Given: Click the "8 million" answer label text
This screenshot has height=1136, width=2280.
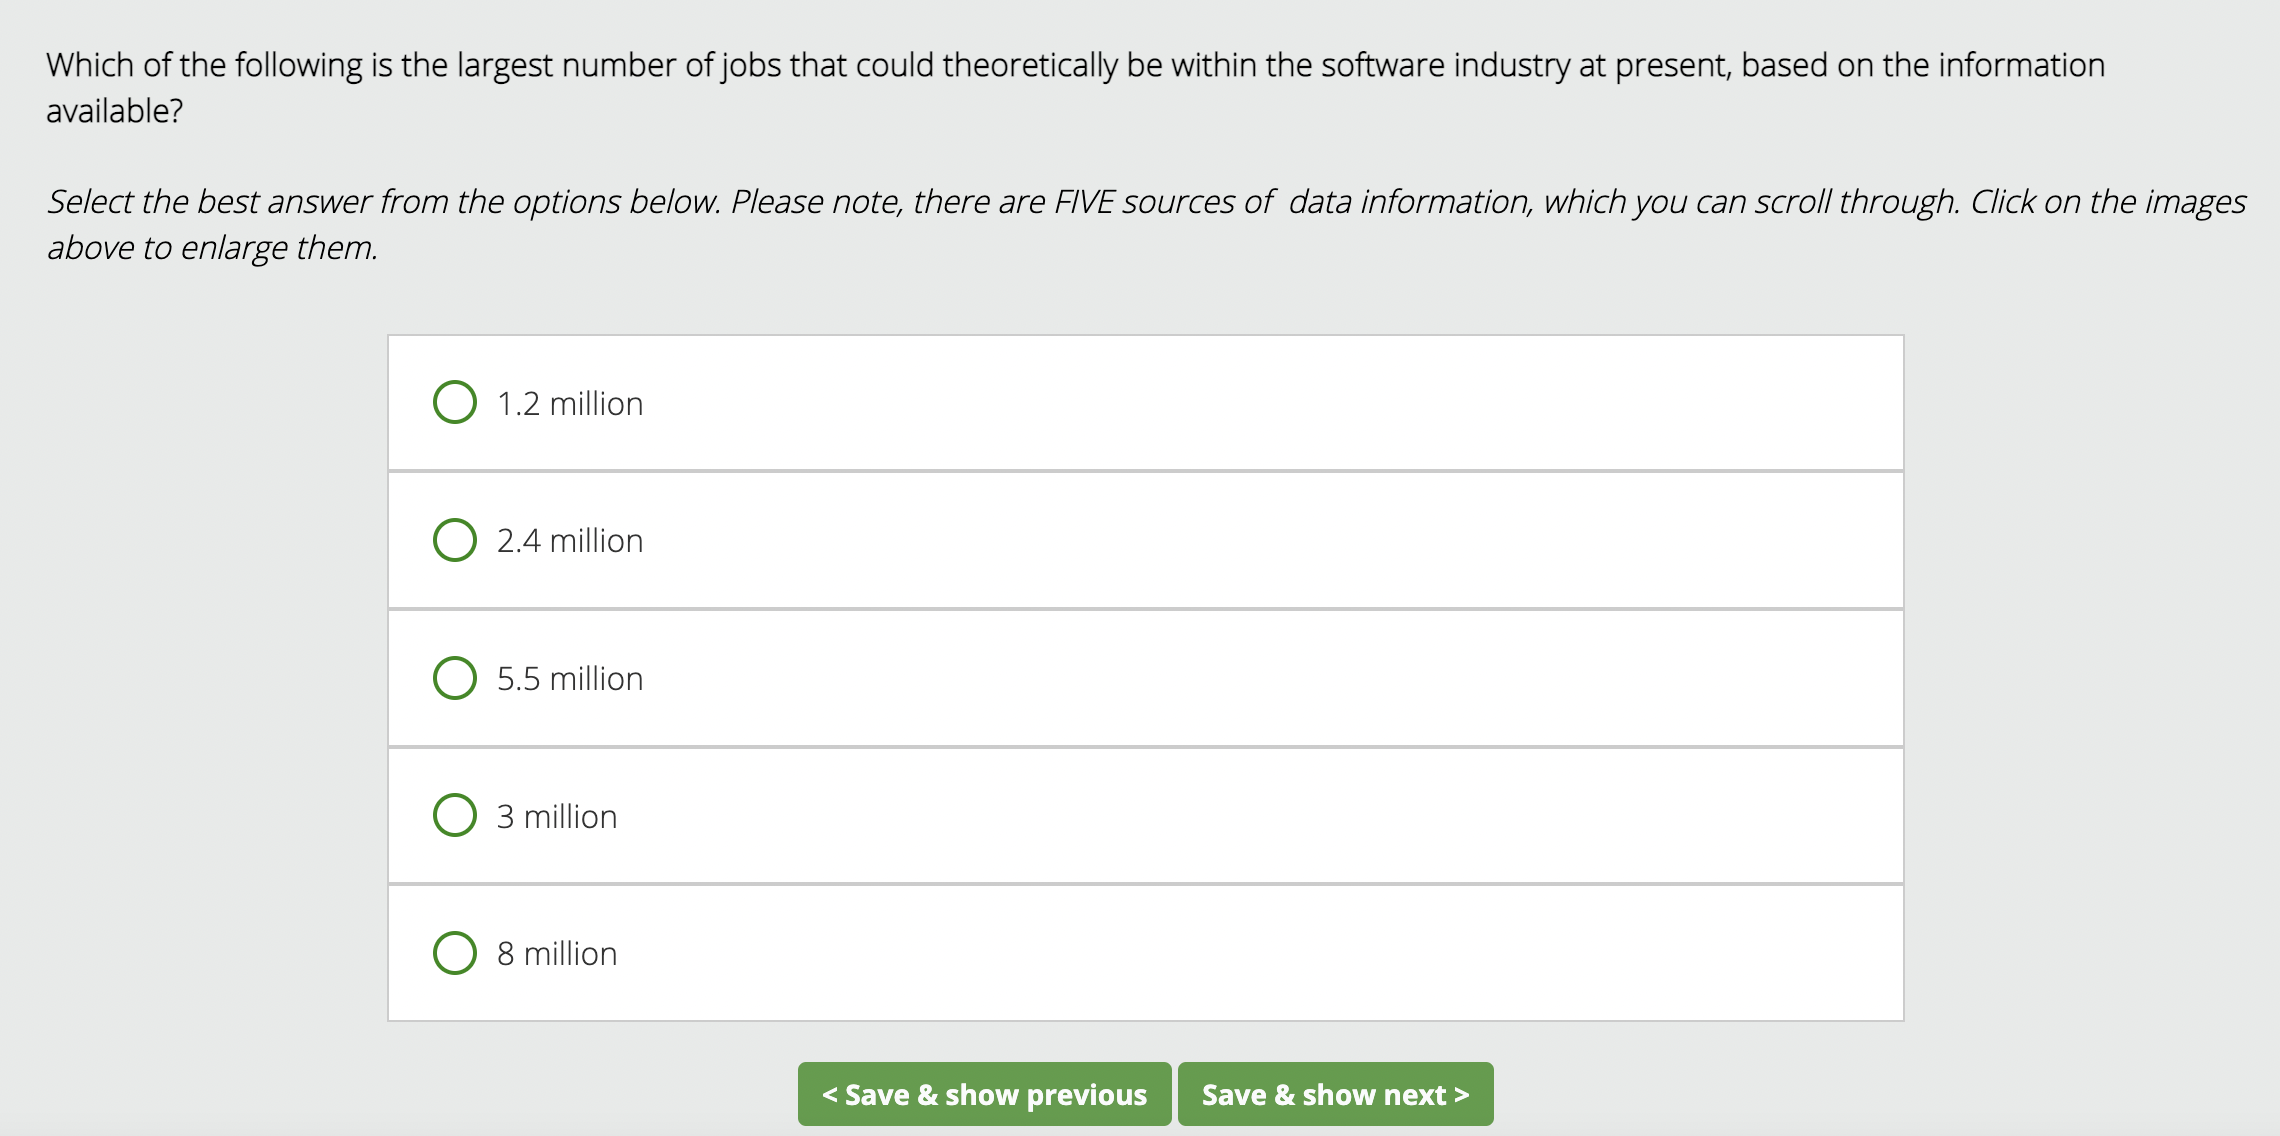Looking at the screenshot, I should coord(557,954).
